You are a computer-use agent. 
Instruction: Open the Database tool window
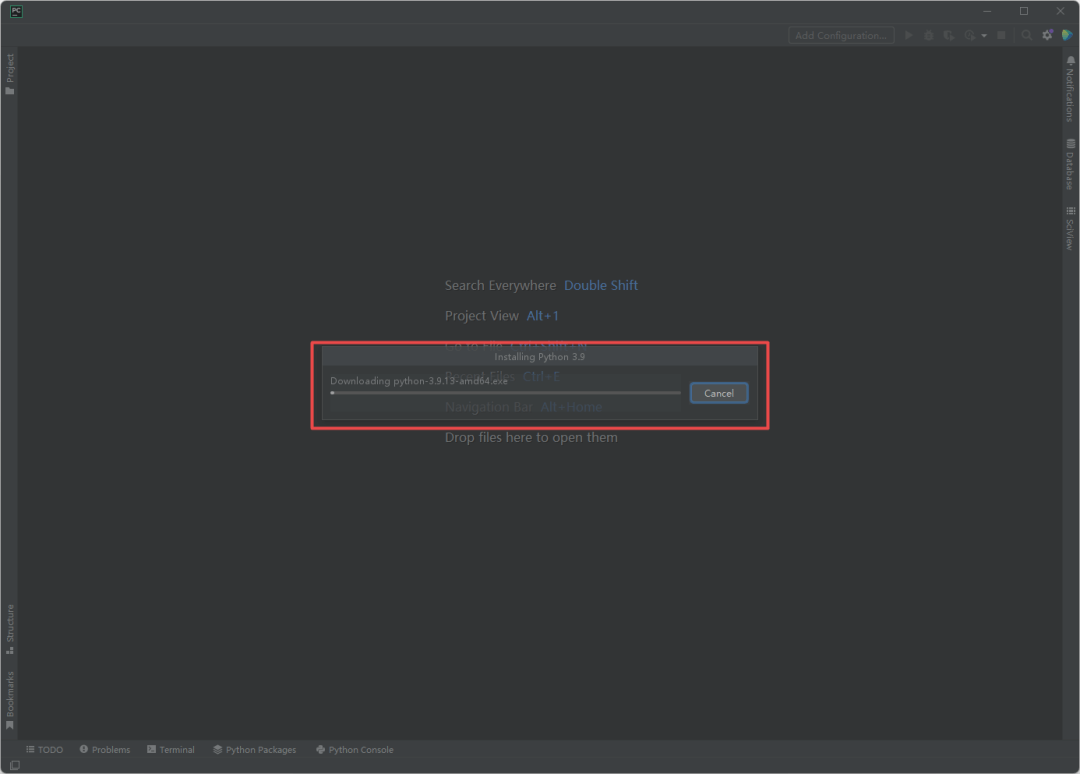[1069, 164]
